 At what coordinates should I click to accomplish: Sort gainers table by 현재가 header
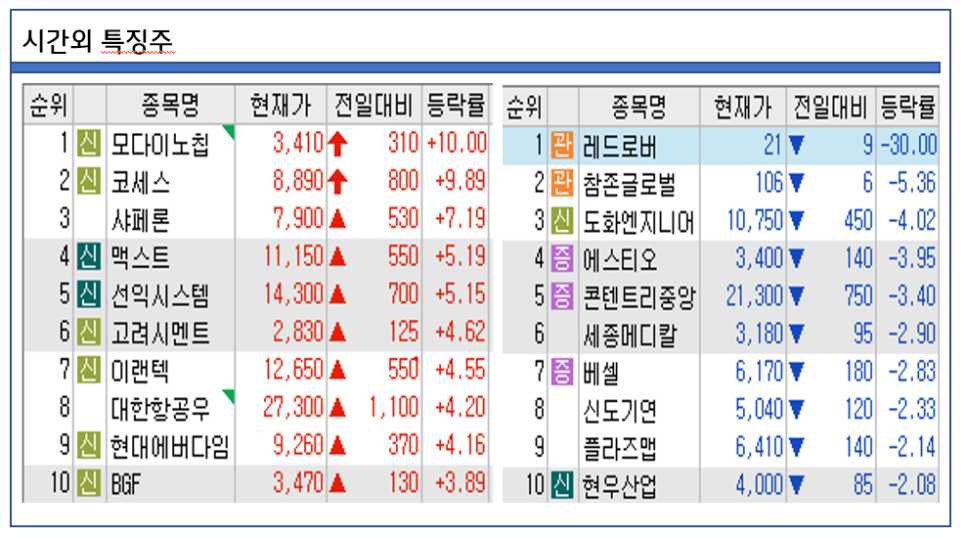click(x=281, y=105)
